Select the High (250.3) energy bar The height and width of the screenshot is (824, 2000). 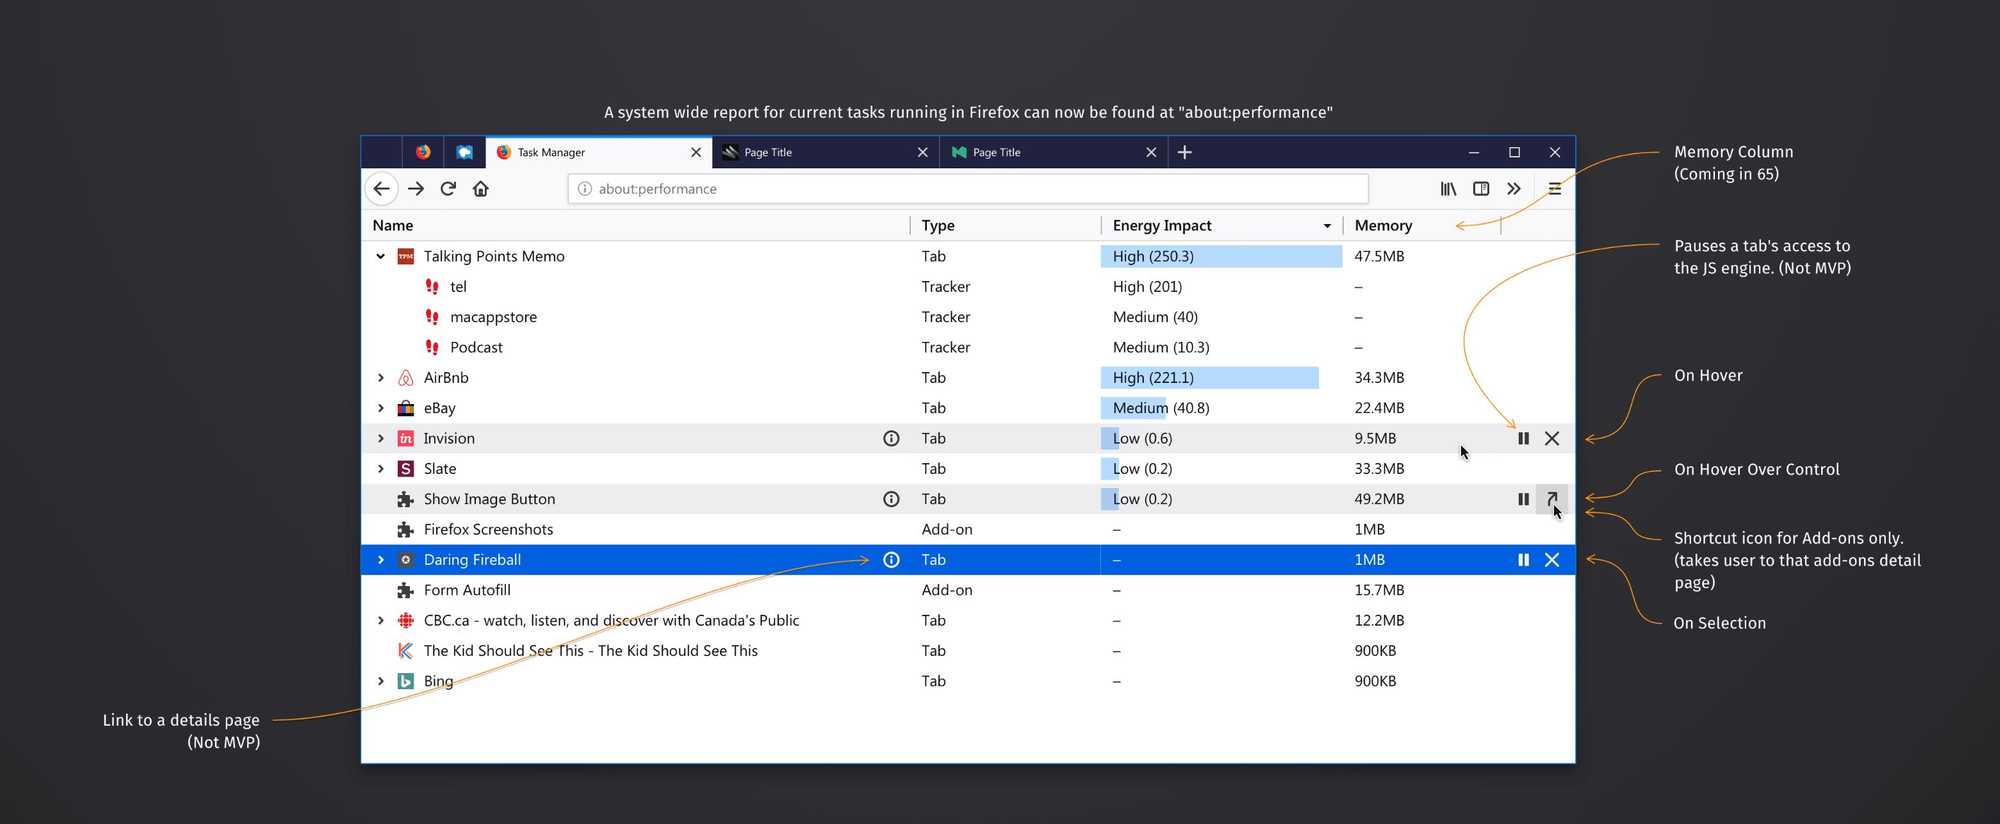1221,257
